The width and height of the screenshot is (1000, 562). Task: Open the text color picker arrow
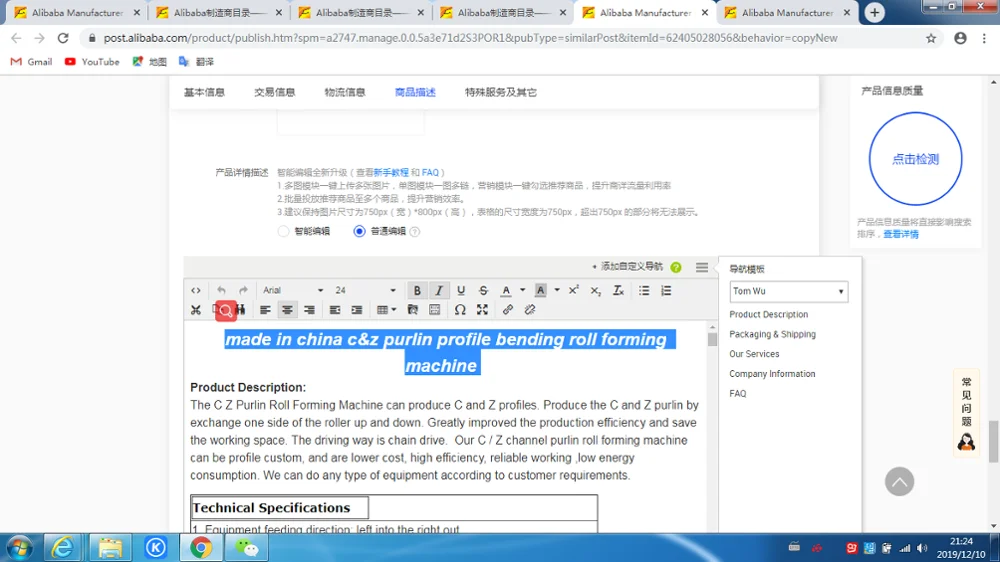click(522, 291)
